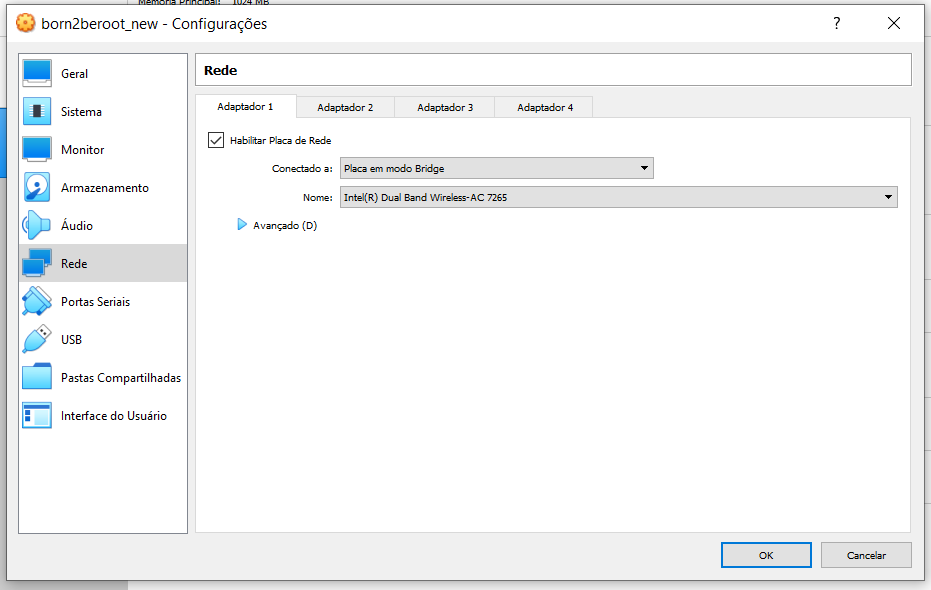Switch to Adaptador 1 tab
This screenshot has height=590, width=931.
[x=245, y=107]
